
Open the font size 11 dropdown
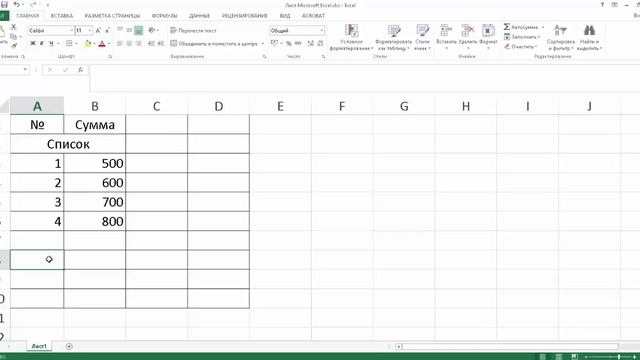tap(90, 31)
